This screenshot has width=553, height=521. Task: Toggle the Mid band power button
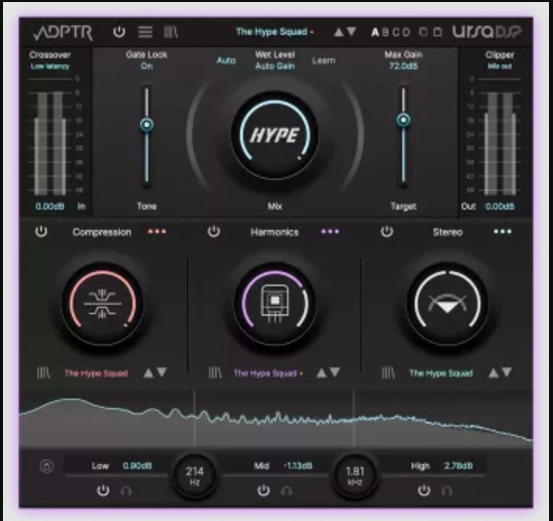263,491
